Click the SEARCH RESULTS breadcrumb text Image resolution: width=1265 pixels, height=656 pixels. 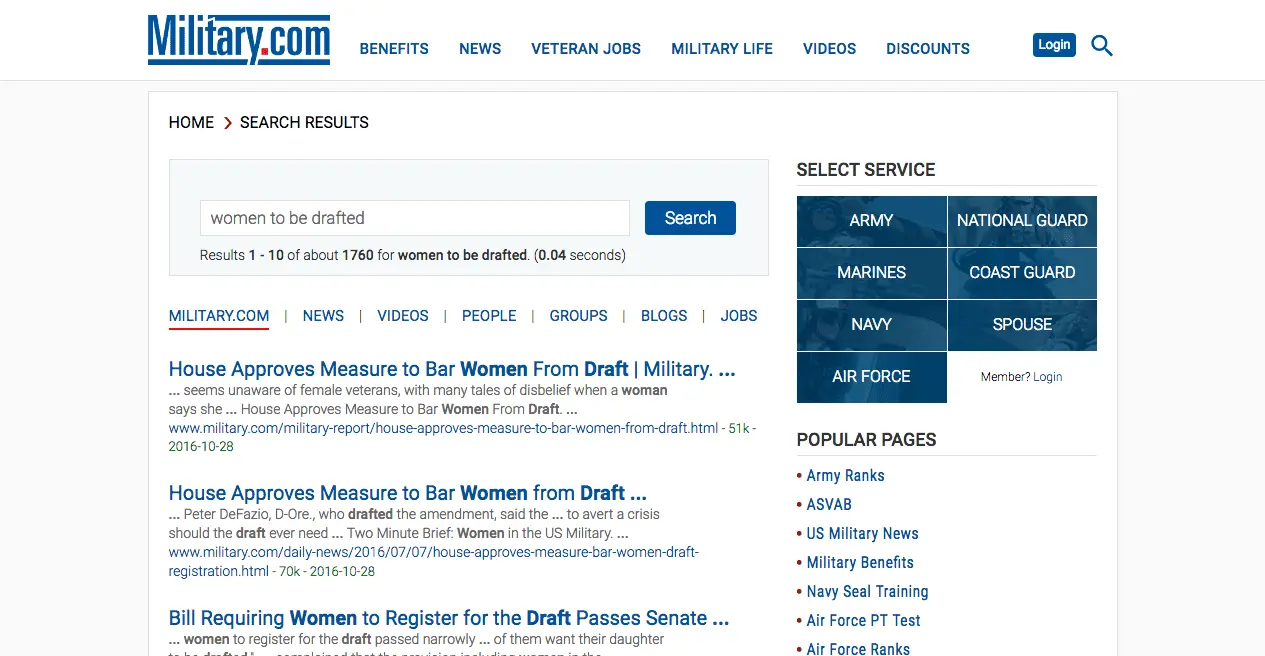[304, 122]
